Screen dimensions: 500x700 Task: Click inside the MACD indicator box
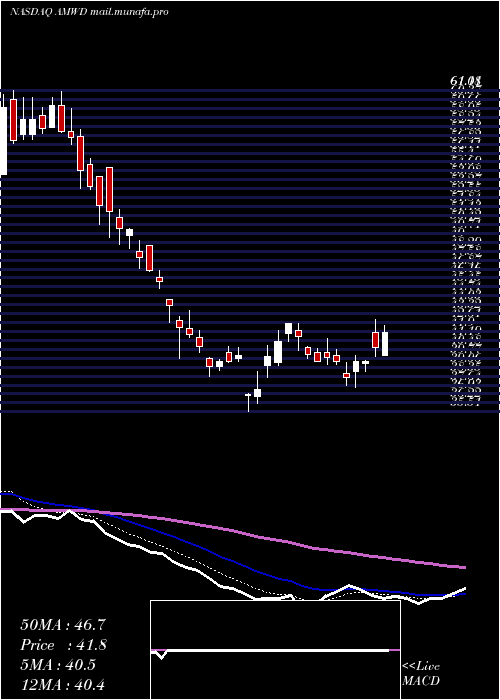[275, 650]
